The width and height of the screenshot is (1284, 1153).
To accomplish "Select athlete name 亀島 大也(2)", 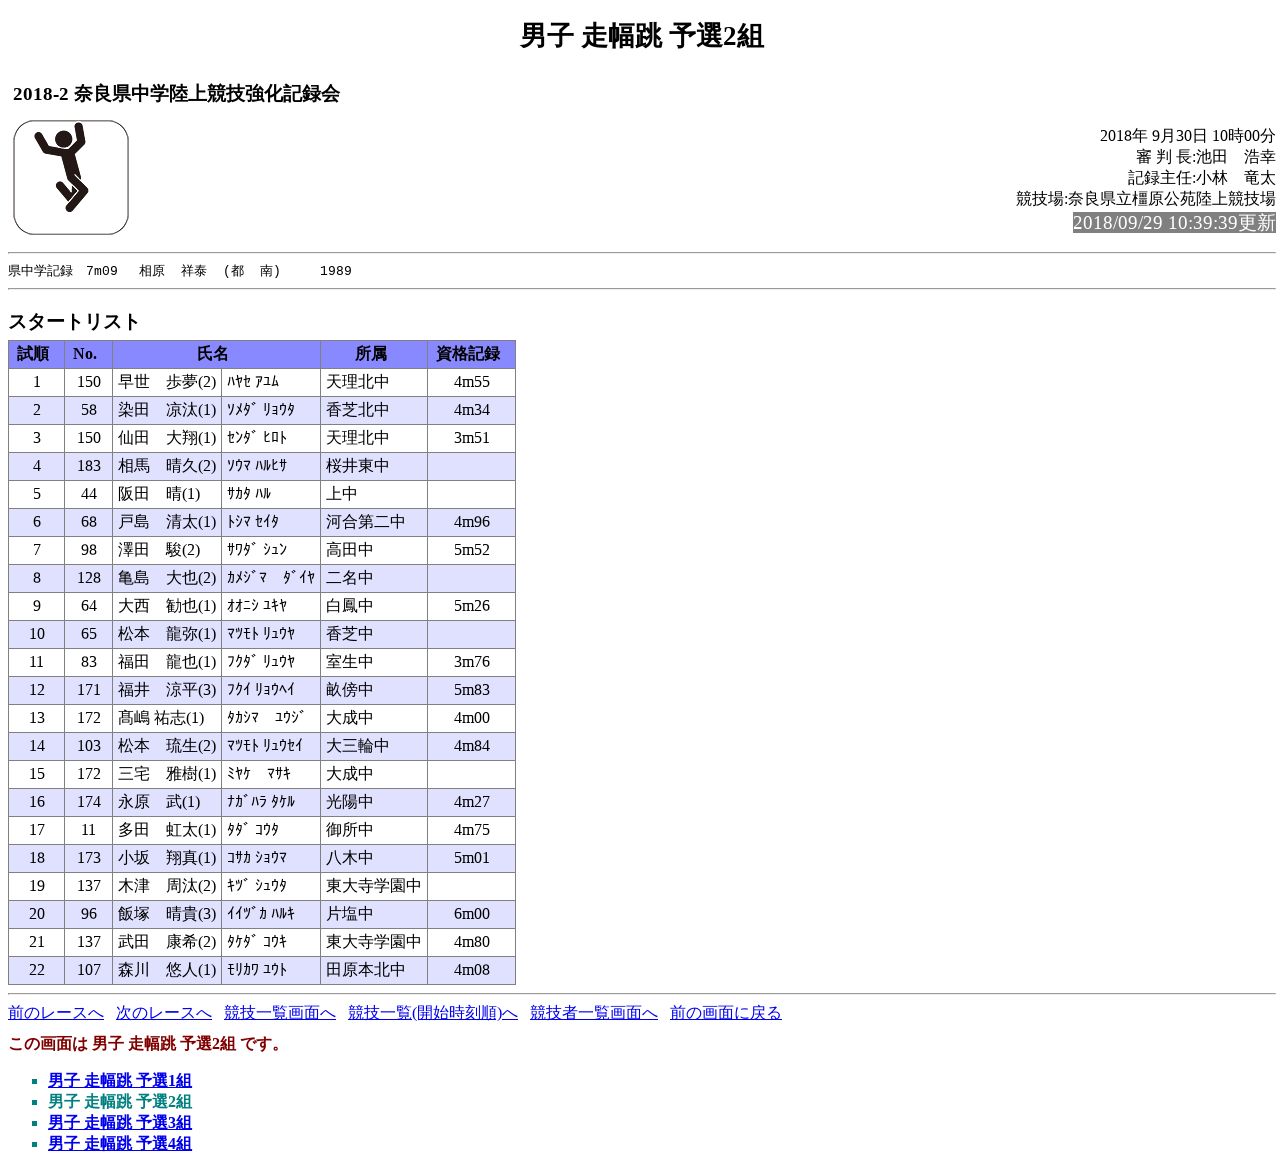I will (x=167, y=578).
